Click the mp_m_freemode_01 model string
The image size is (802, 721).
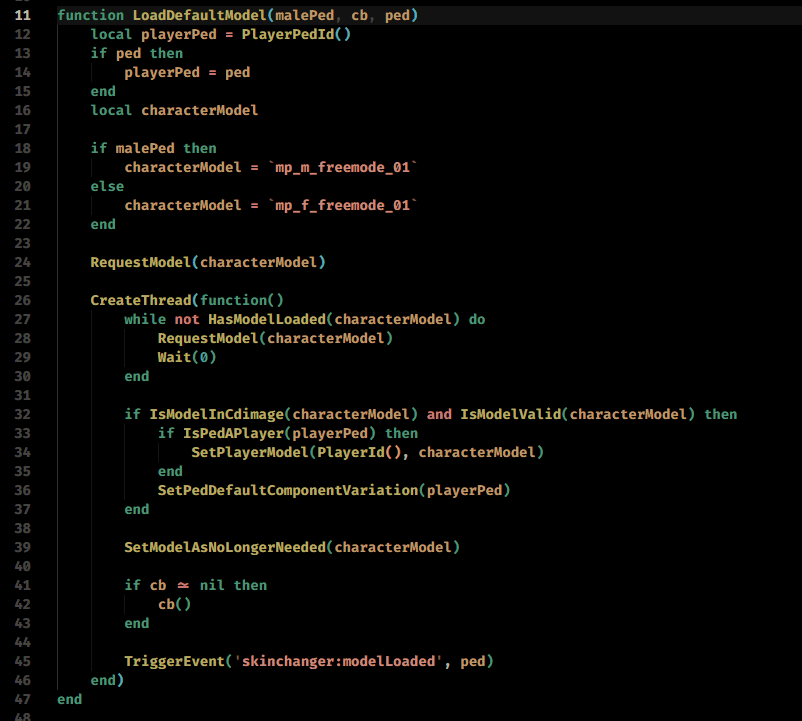coord(344,167)
